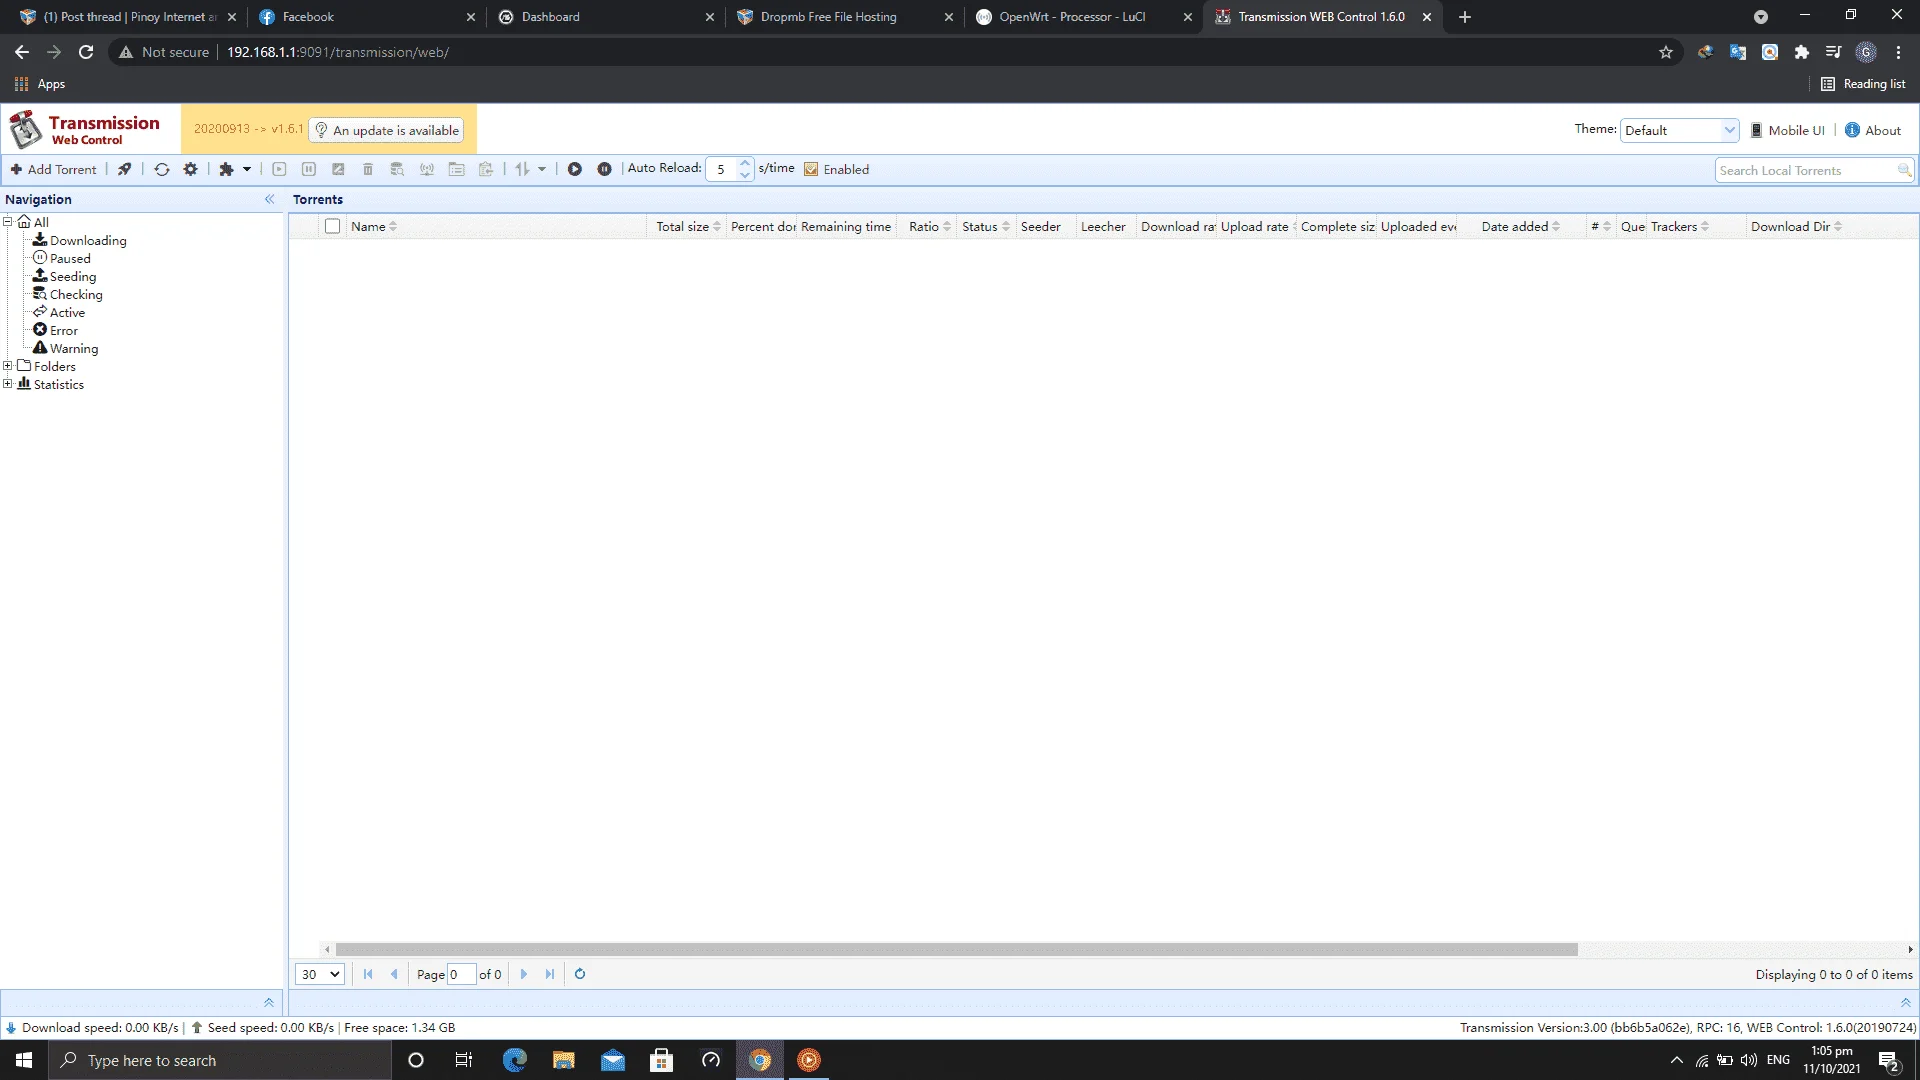Image resolution: width=1920 pixels, height=1080 pixels.
Task: Click the greyed pause-selected torrent icon
Action: 309,169
